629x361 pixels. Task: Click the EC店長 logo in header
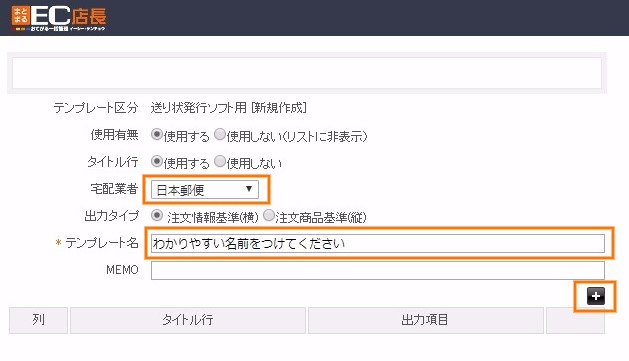click(59, 18)
